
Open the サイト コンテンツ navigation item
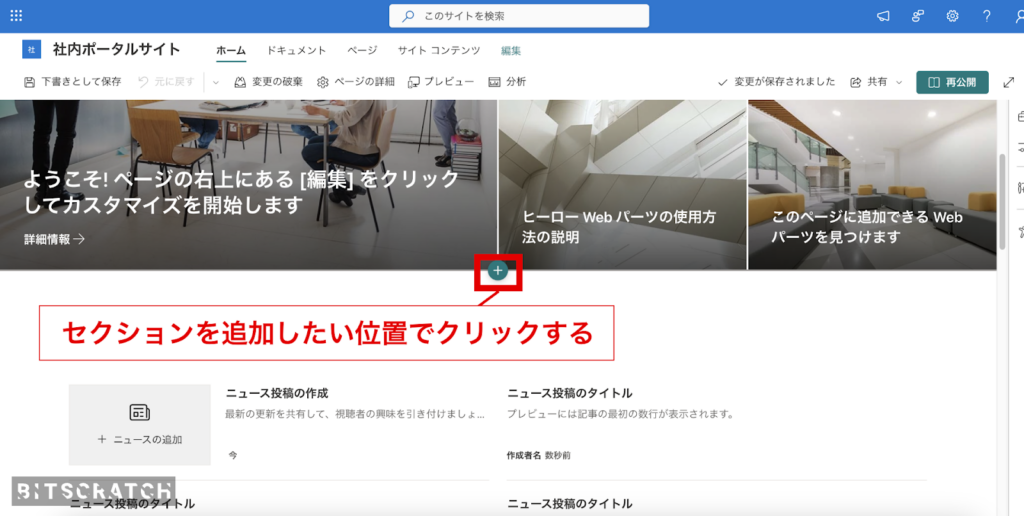(x=439, y=50)
